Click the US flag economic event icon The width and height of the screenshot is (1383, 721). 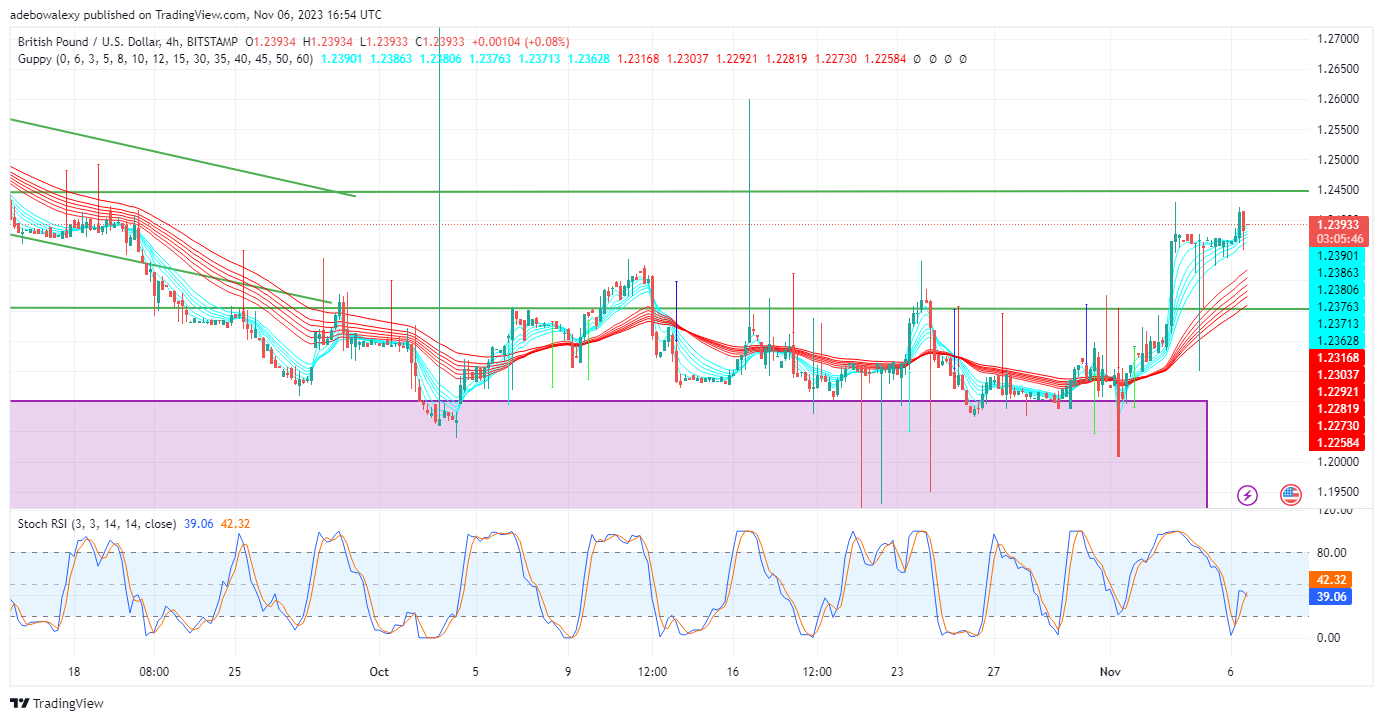click(x=1291, y=495)
